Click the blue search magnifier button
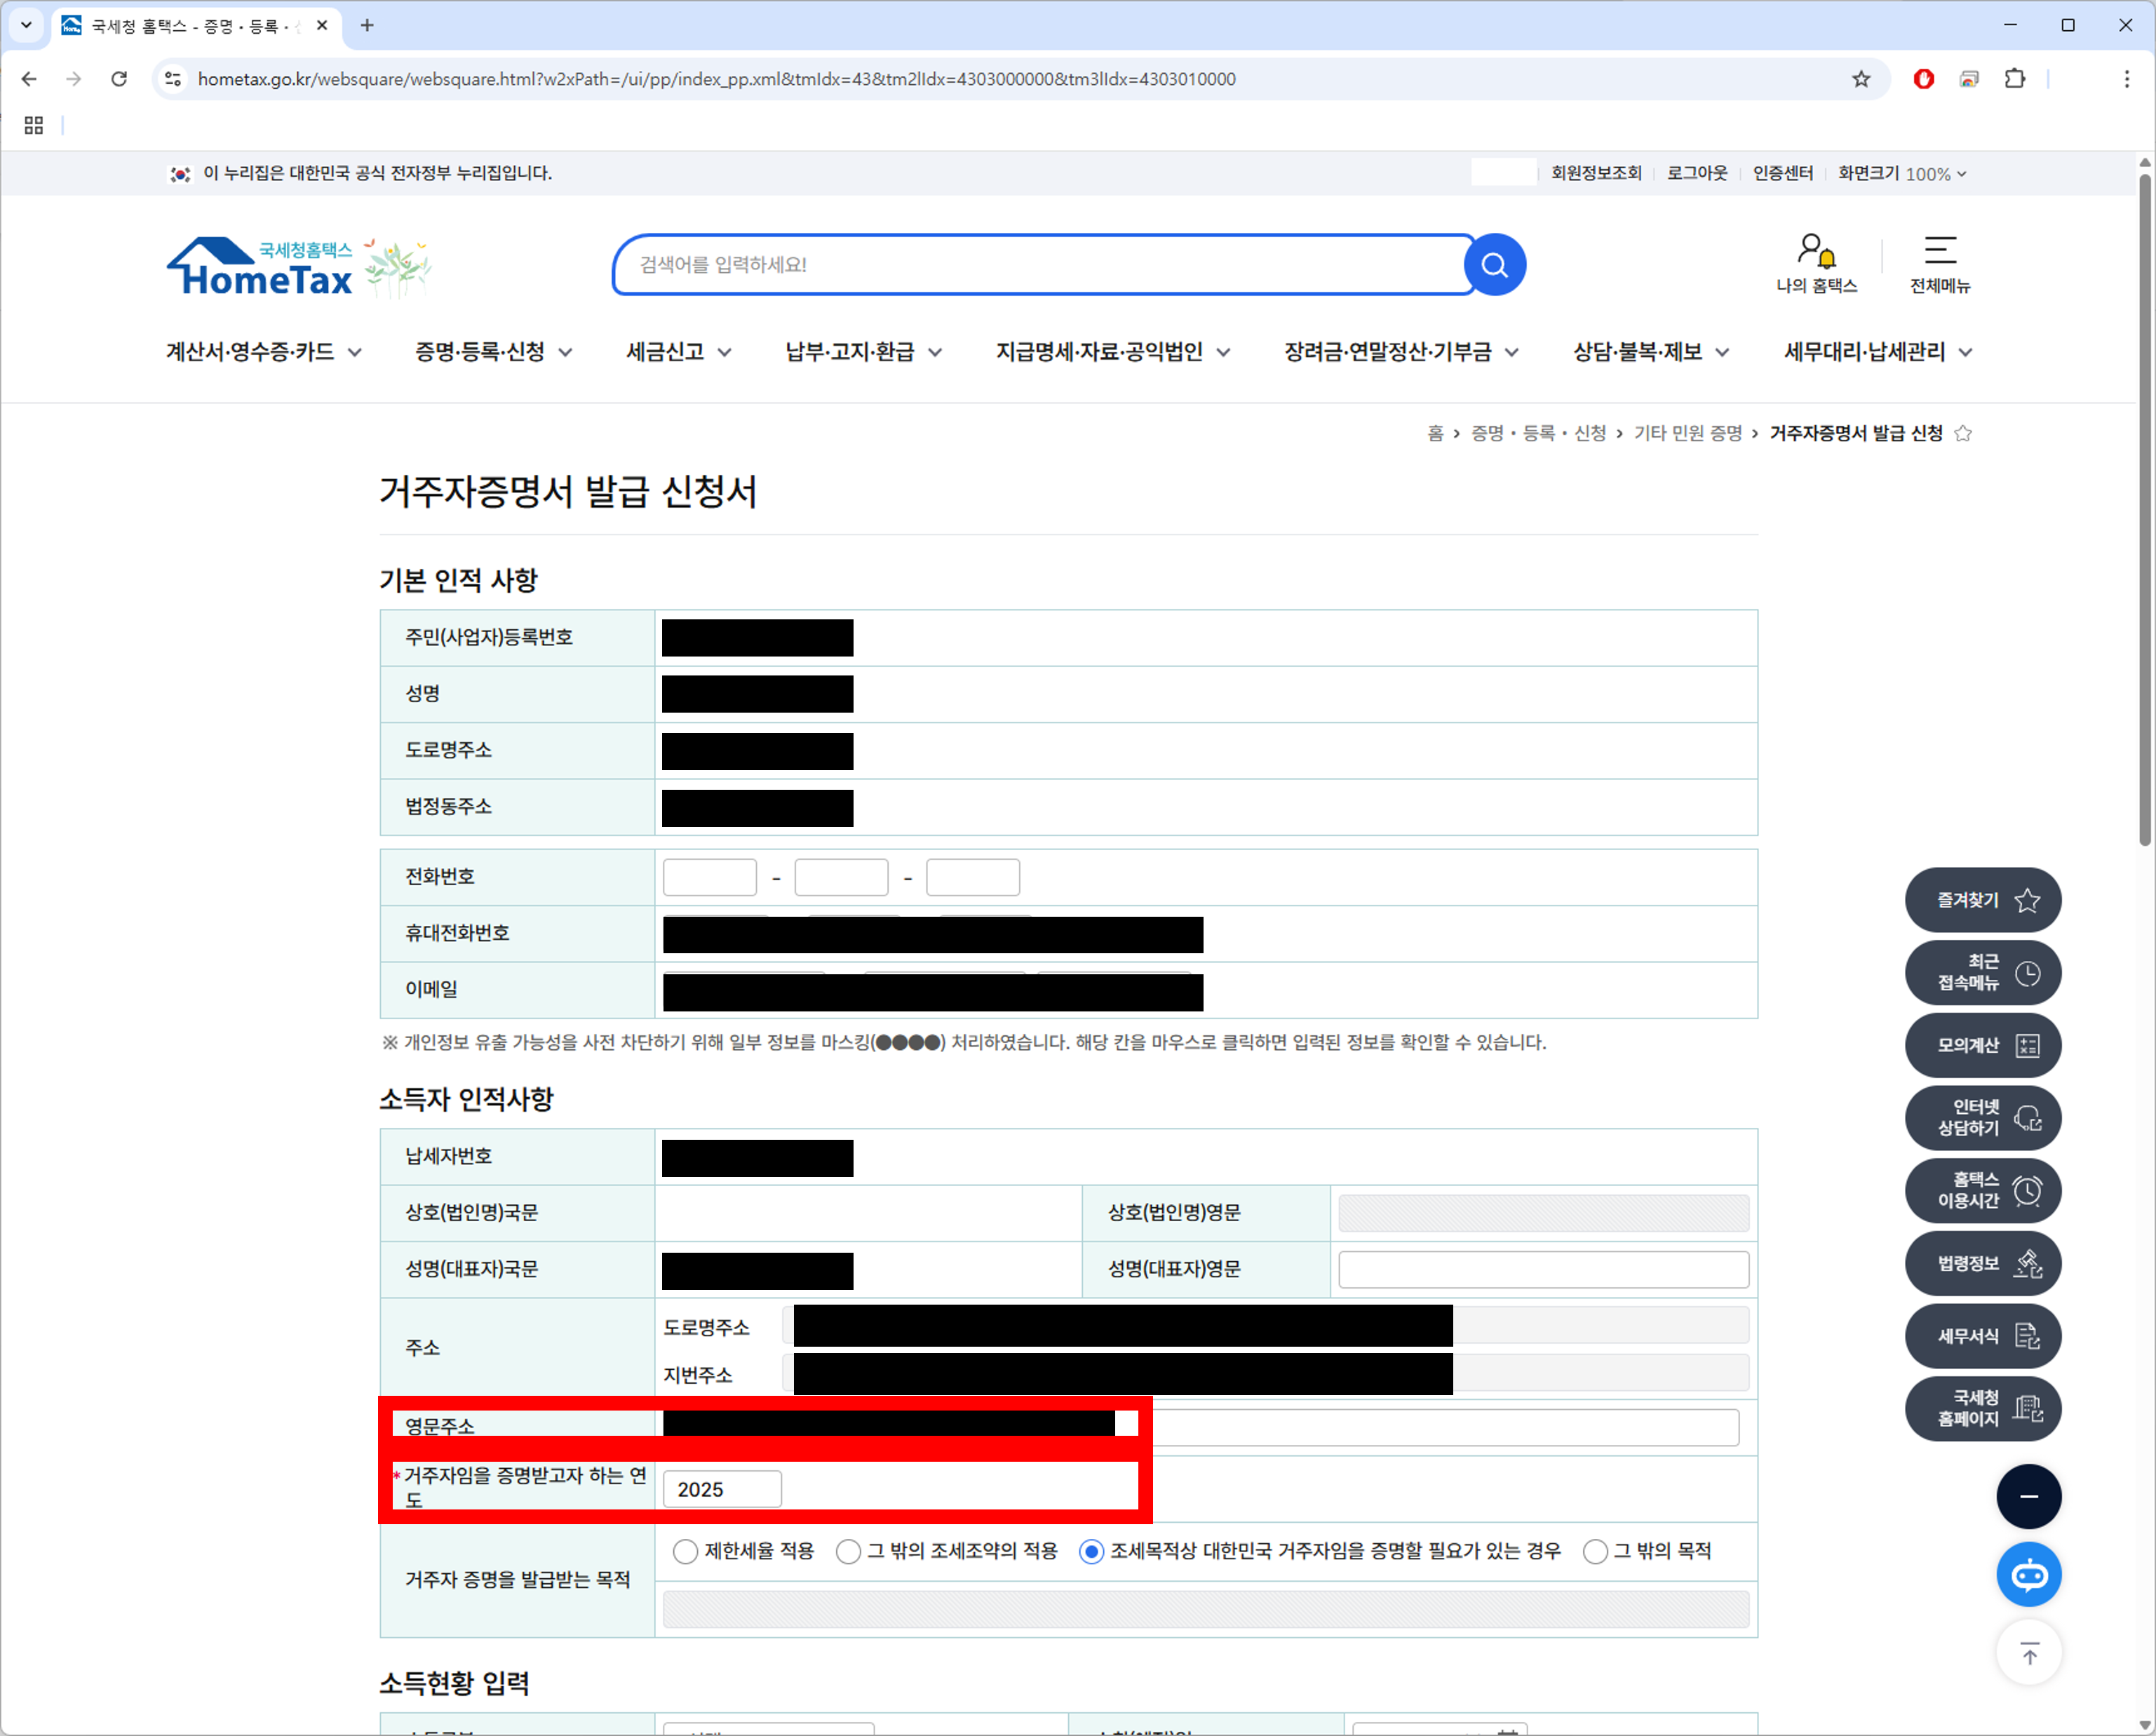This screenshot has height=1736, width=2156. [x=1494, y=265]
